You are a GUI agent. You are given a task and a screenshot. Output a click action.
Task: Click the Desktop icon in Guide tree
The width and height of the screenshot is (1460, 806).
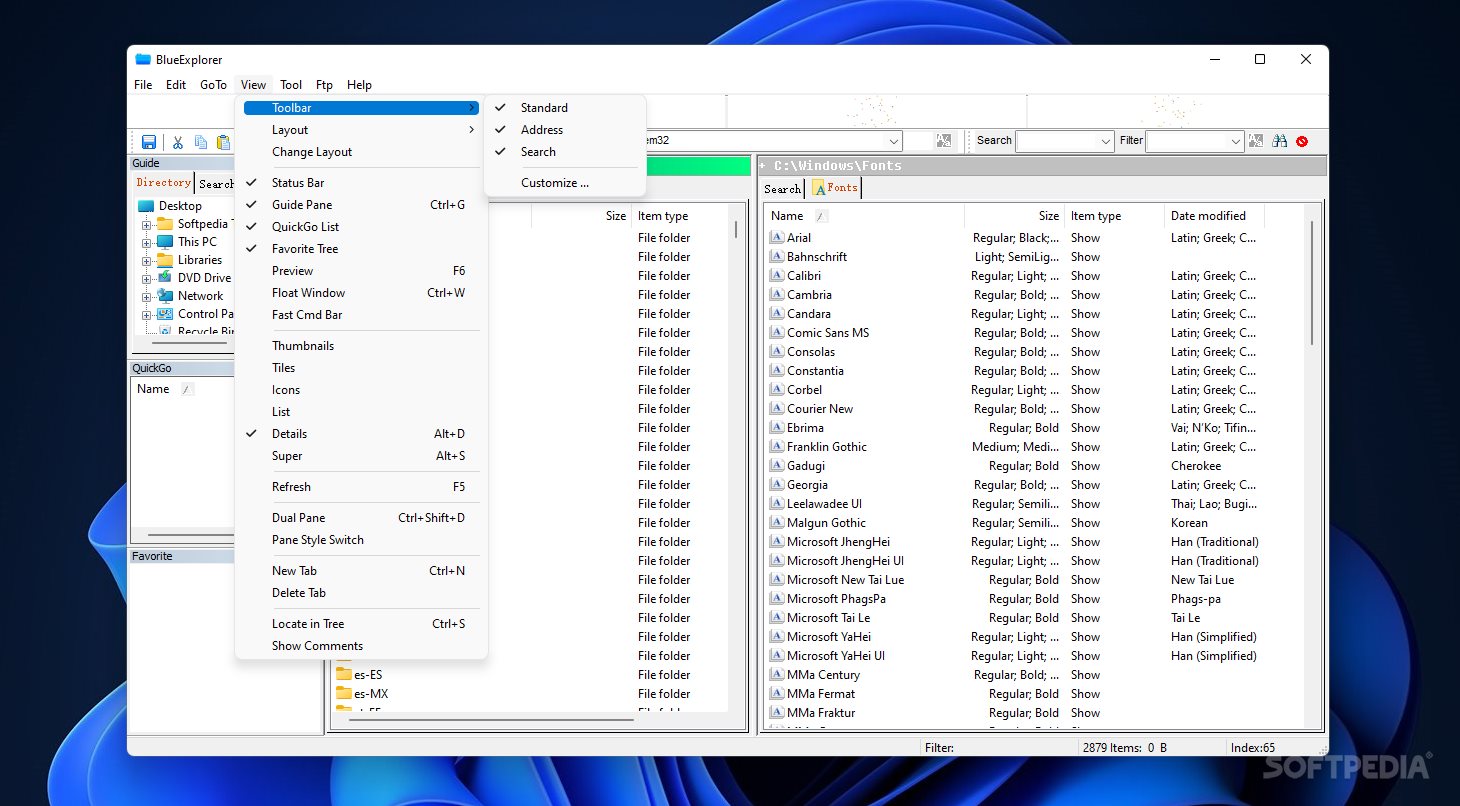[x=146, y=206]
